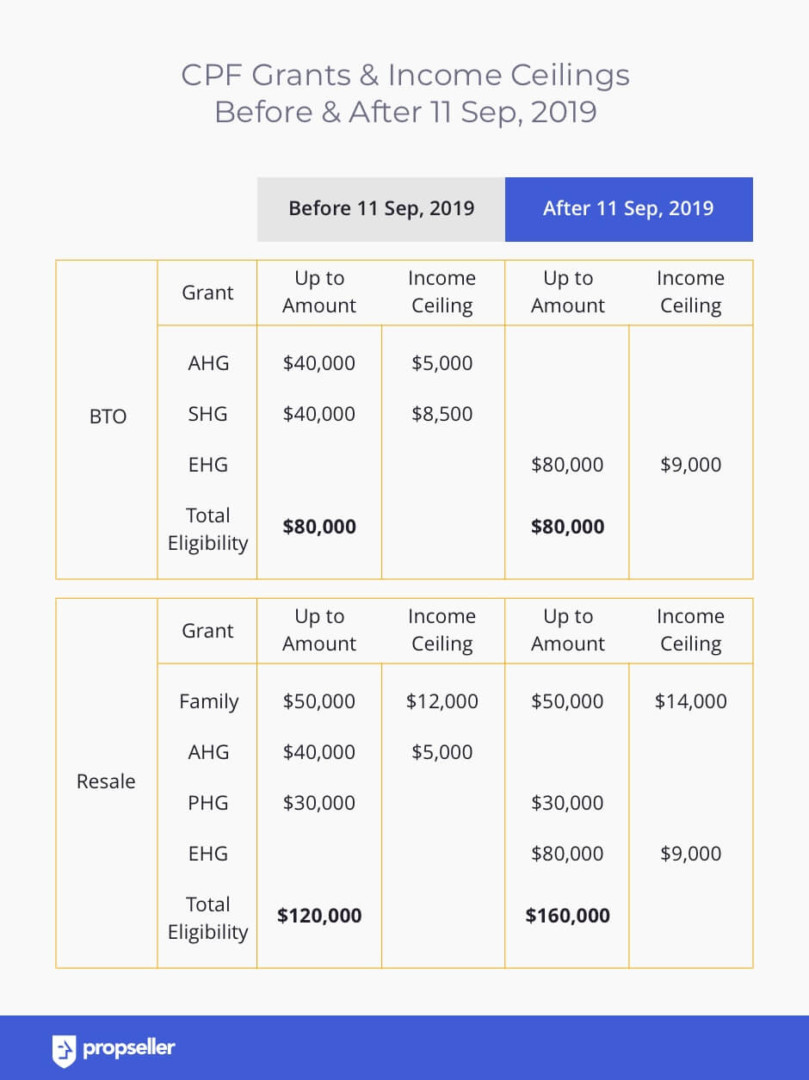This screenshot has width=809, height=1080.
Task: Click the $30,000 PHG amount after Sep
Action: [x=567, y=803]
